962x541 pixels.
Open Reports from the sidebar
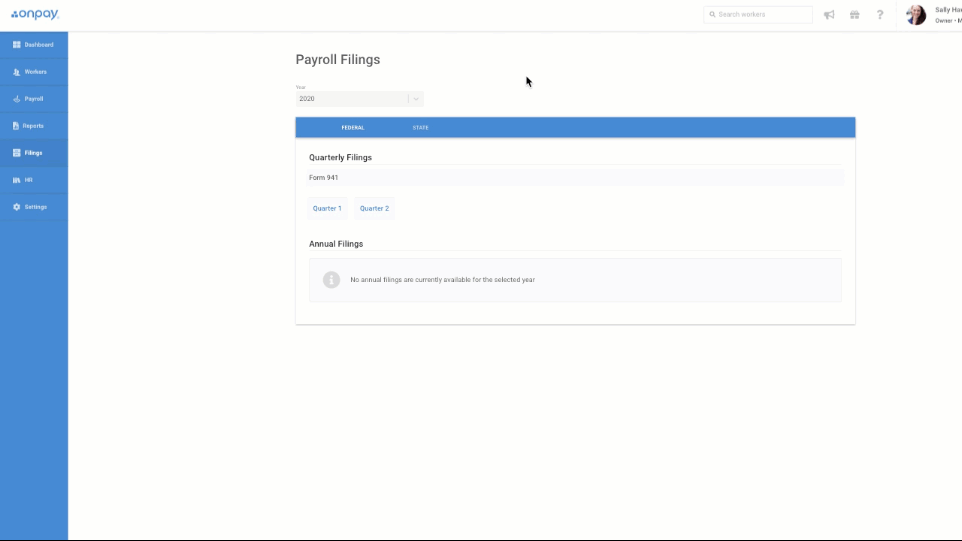[34, 126]
